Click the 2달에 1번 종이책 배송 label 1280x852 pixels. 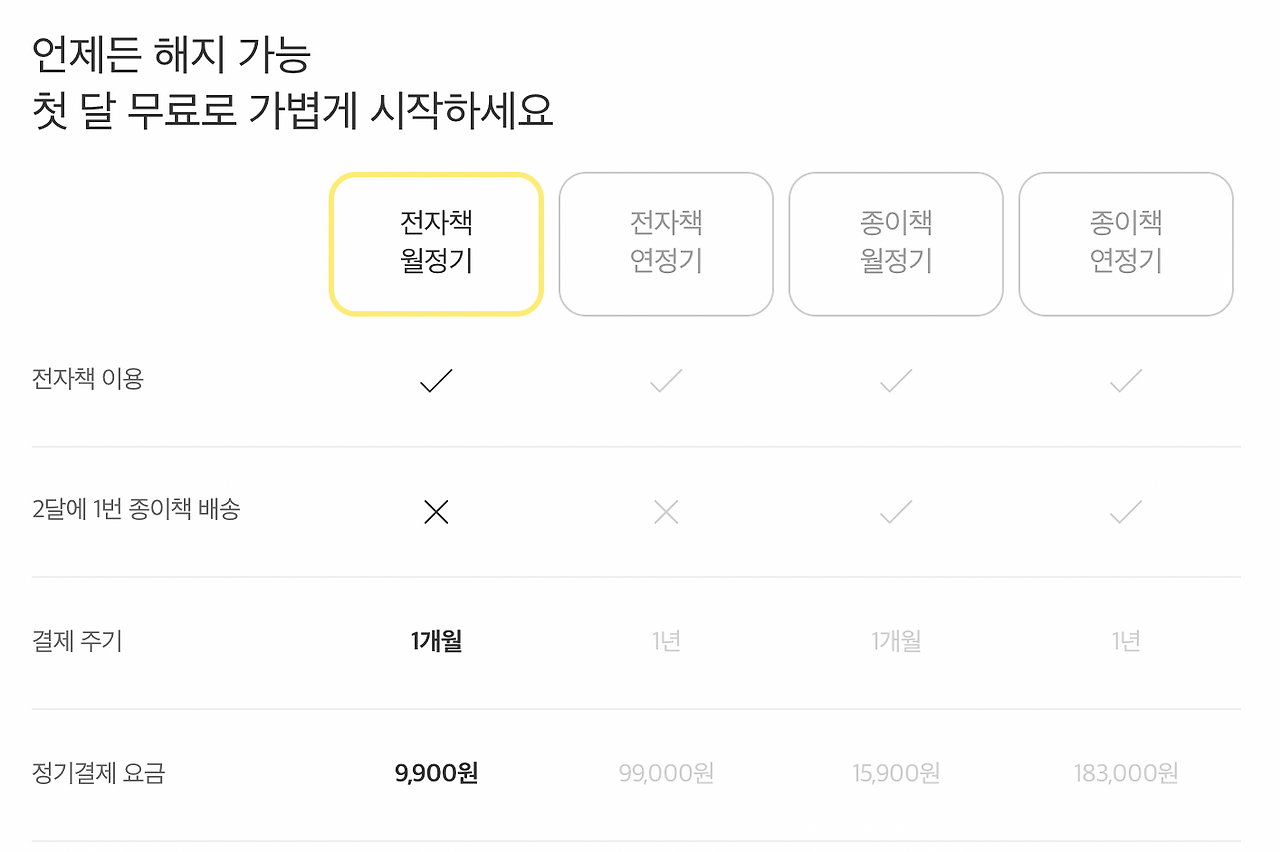click(136, 510)
